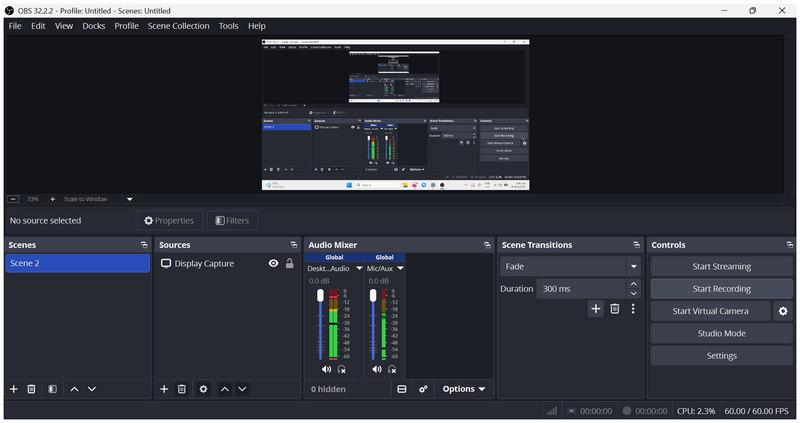Image resolution: width=800 pixels, height=423 pixels.
Task: Pop out the Audio Mixer dock
Action: (487, 245)
